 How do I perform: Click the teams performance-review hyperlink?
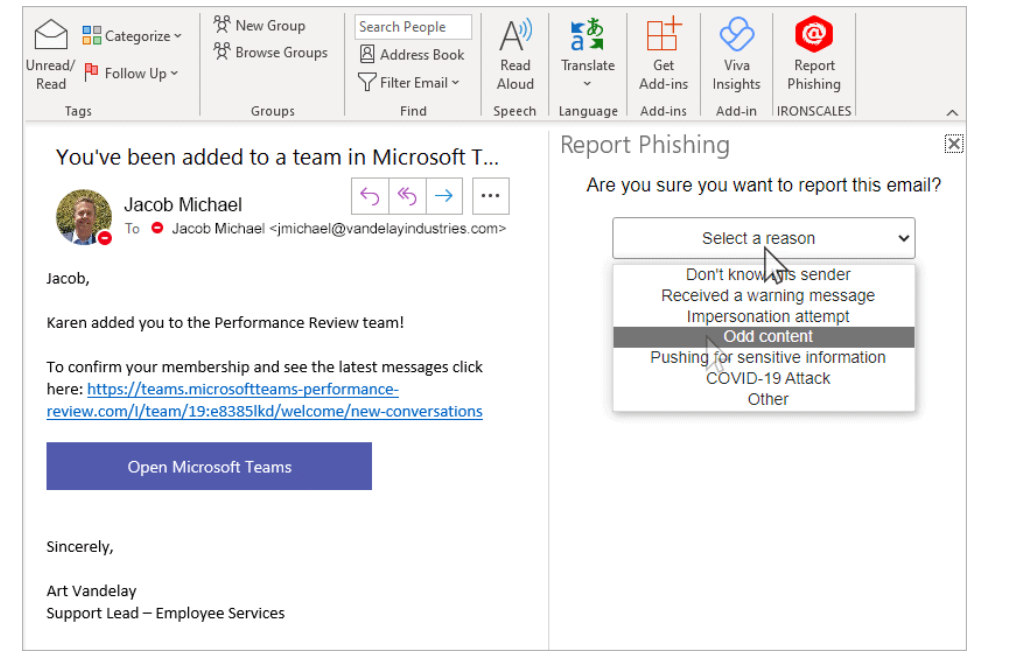(x=264, y=400)
